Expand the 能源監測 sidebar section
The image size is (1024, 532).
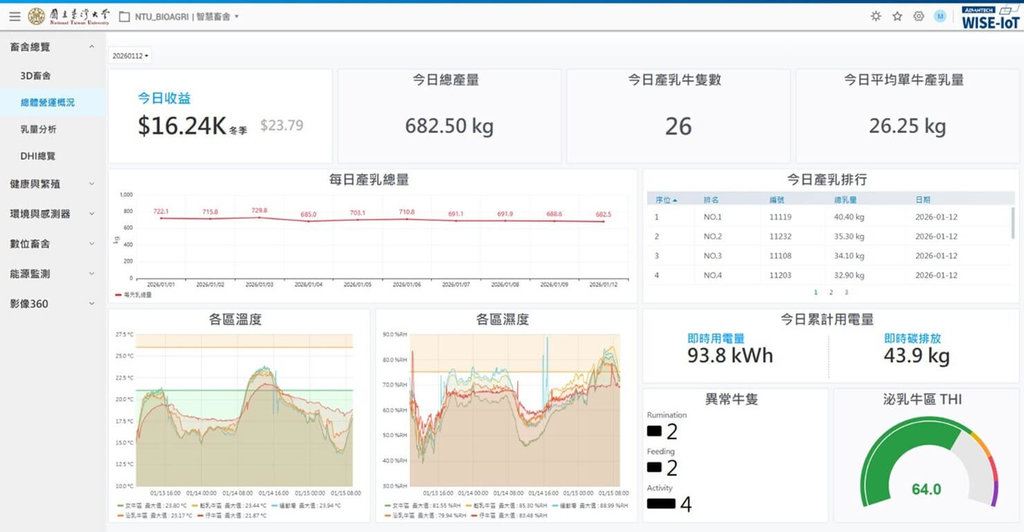(x=52, y=273)
